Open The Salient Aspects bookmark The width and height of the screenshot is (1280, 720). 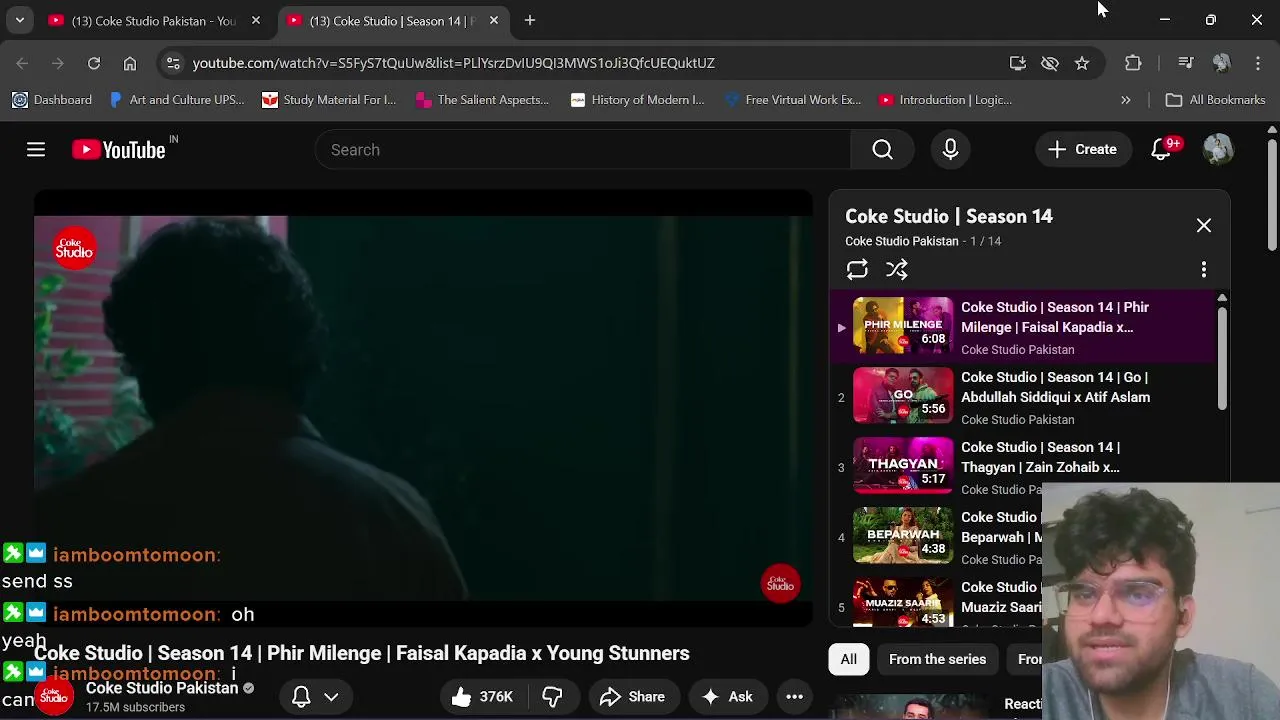[x=482, y=100]
